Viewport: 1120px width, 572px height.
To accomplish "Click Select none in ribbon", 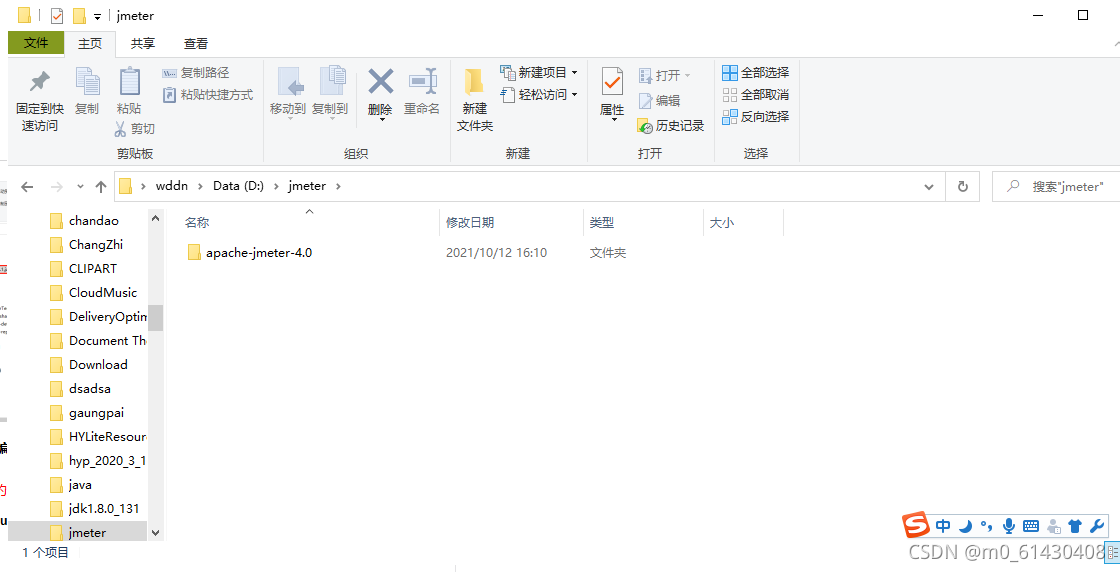I will 756,94.
